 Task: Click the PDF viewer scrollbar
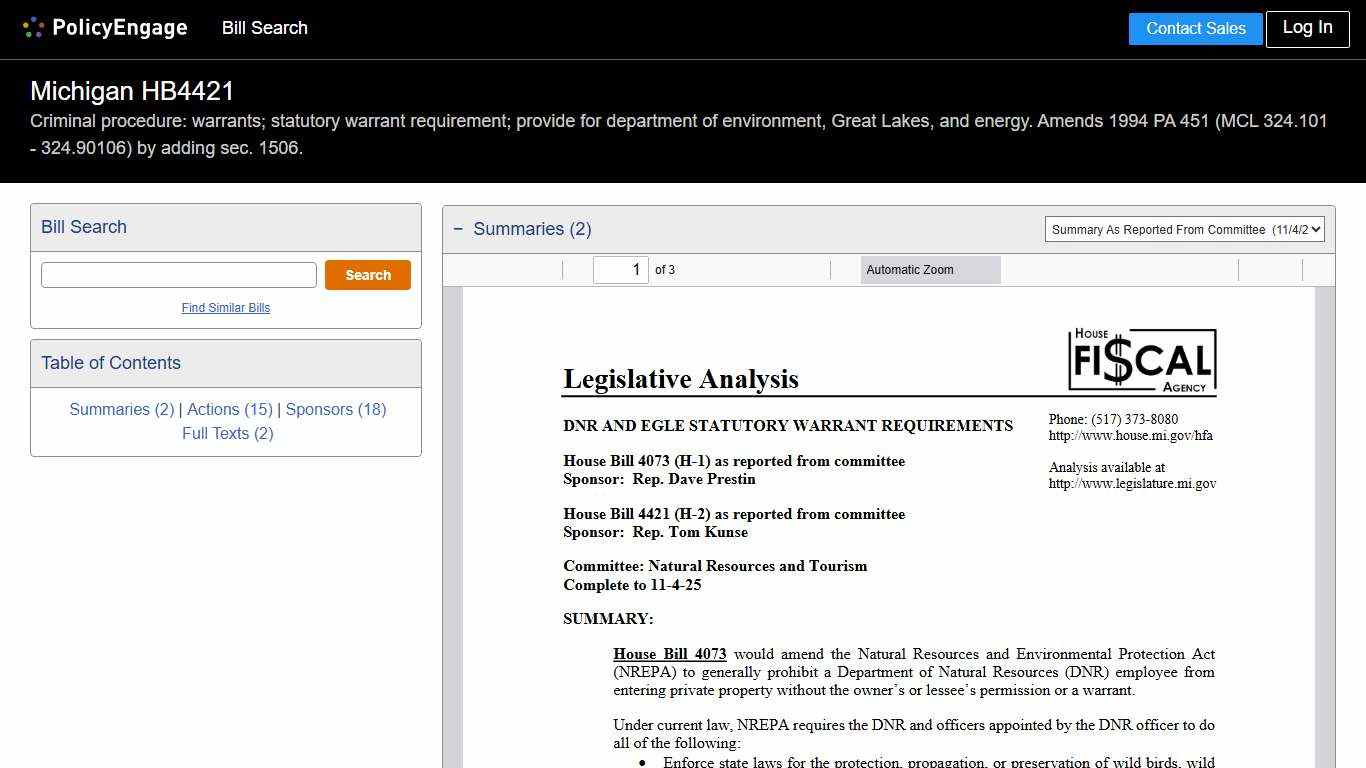point(1327,450)
